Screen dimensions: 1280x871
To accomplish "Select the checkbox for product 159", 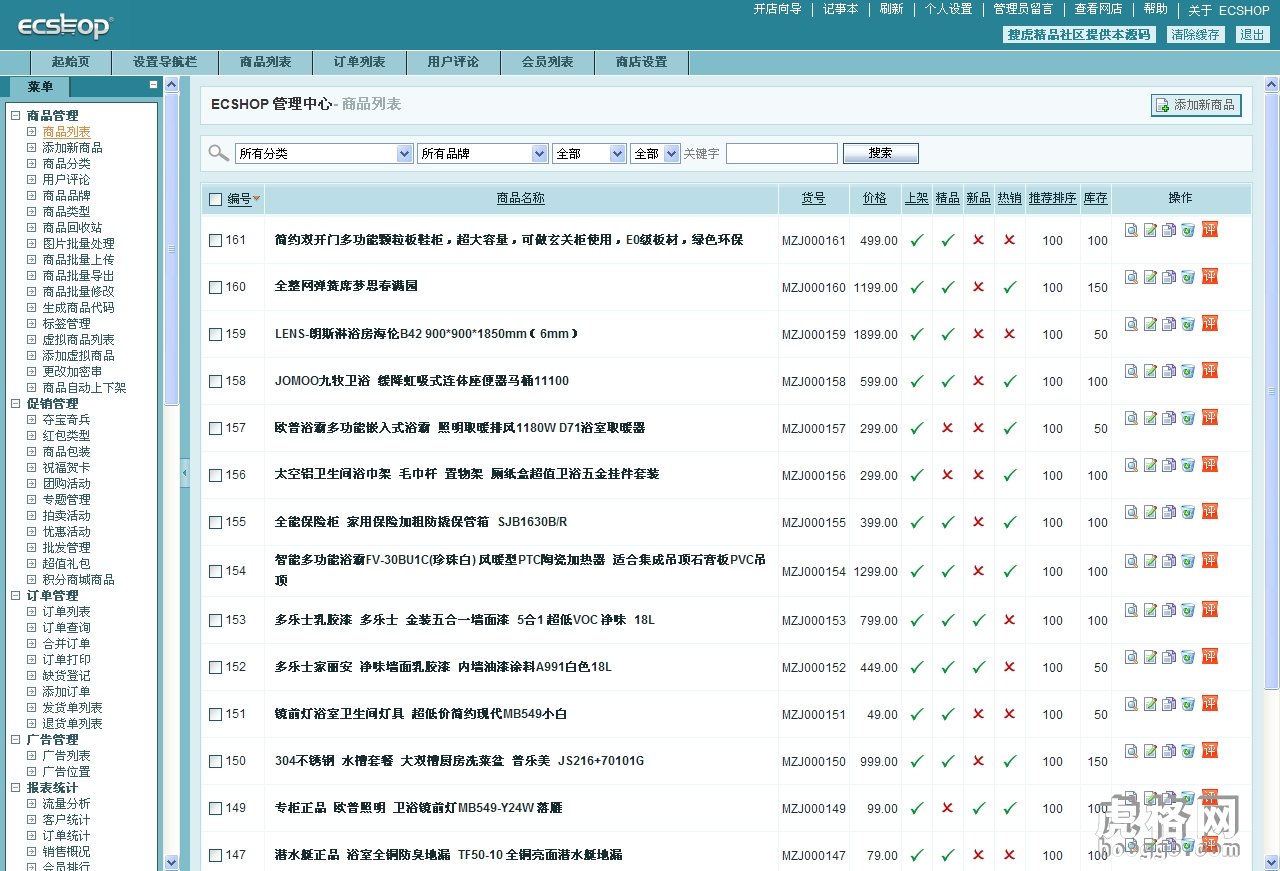I will click(x=215, y=334).
